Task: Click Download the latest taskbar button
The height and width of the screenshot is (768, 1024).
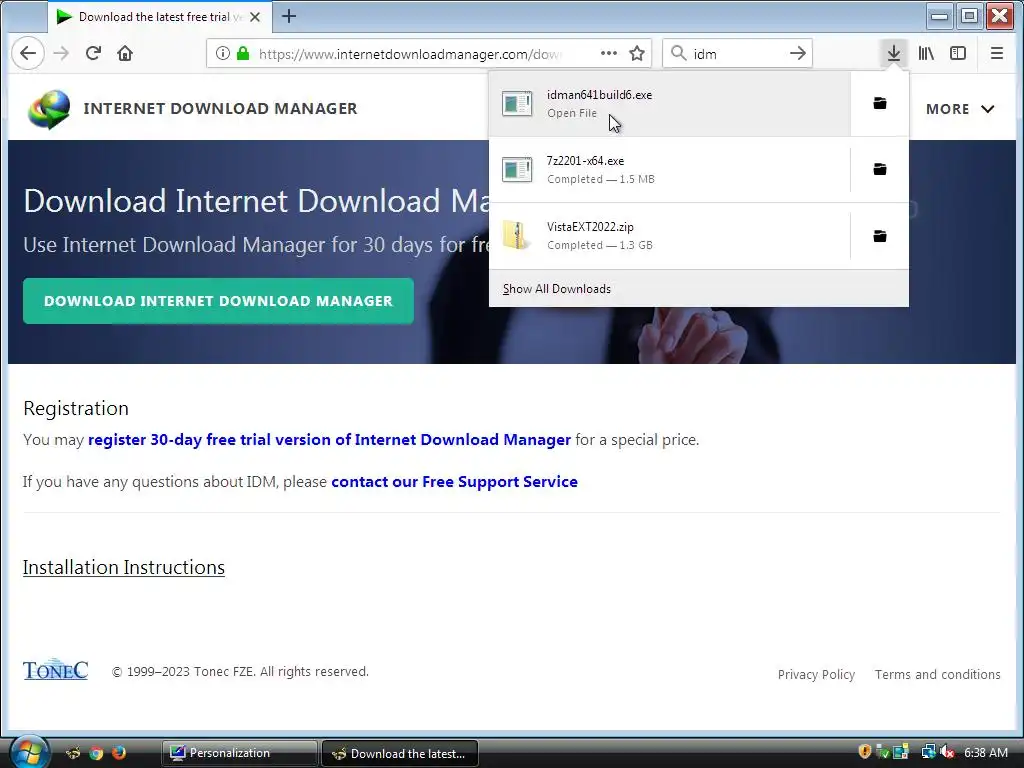Action: click(400, 753)
